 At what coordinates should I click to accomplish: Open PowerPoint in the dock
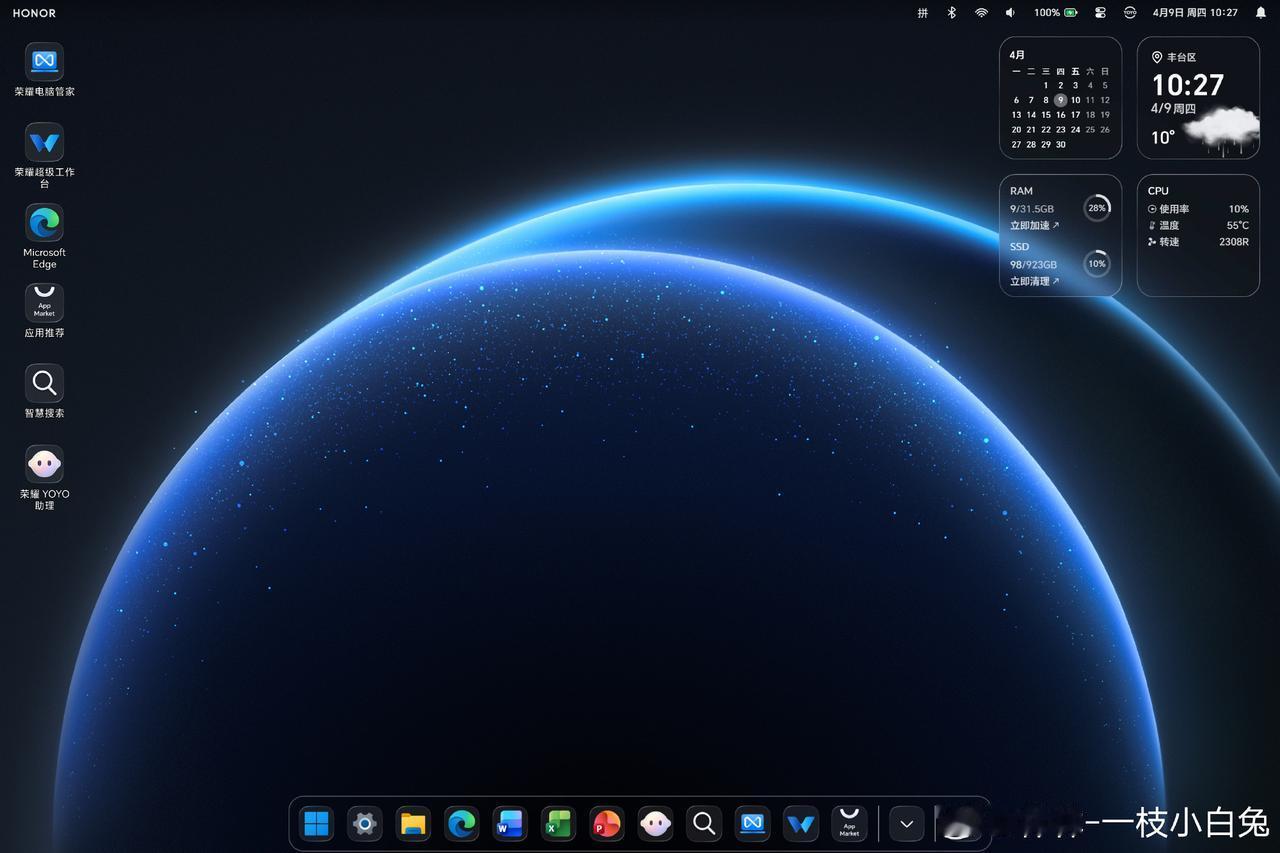pos(607,824)
